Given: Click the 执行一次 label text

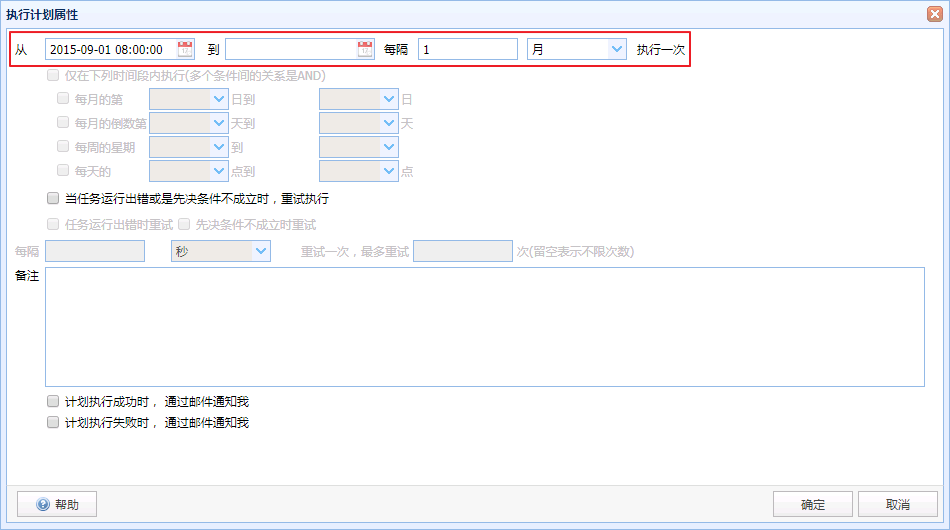Looking at the screenshot, I should point(660,50).
